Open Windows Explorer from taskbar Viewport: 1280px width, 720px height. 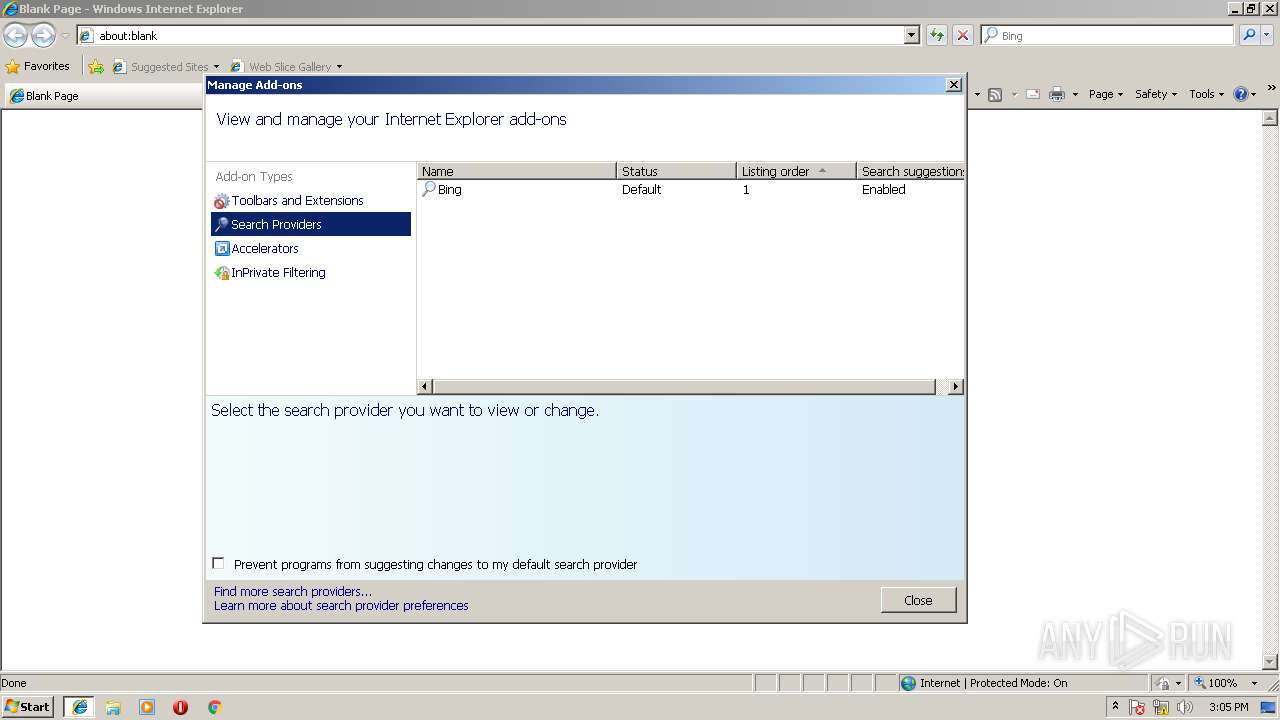click(113, 707)
